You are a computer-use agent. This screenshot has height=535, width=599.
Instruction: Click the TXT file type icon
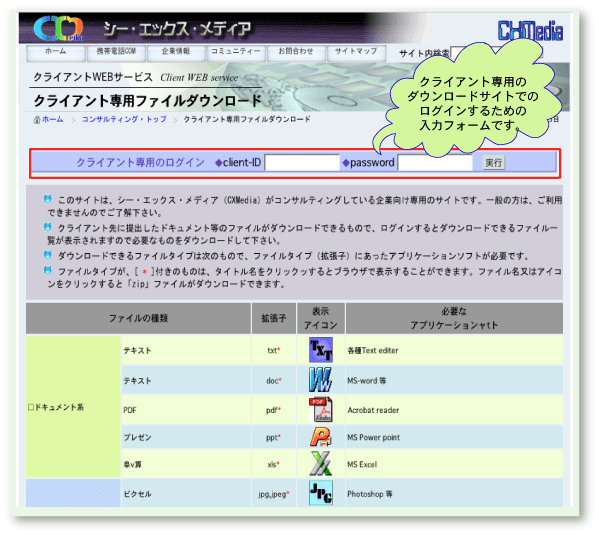click(x=321, y=350)
